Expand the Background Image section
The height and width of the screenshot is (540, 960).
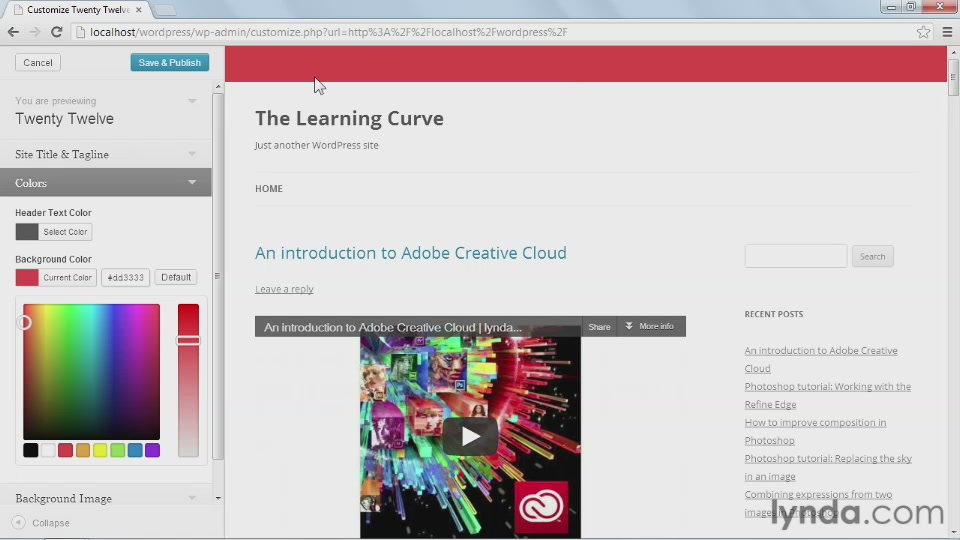pyautogui.click(x=106, y=498)
